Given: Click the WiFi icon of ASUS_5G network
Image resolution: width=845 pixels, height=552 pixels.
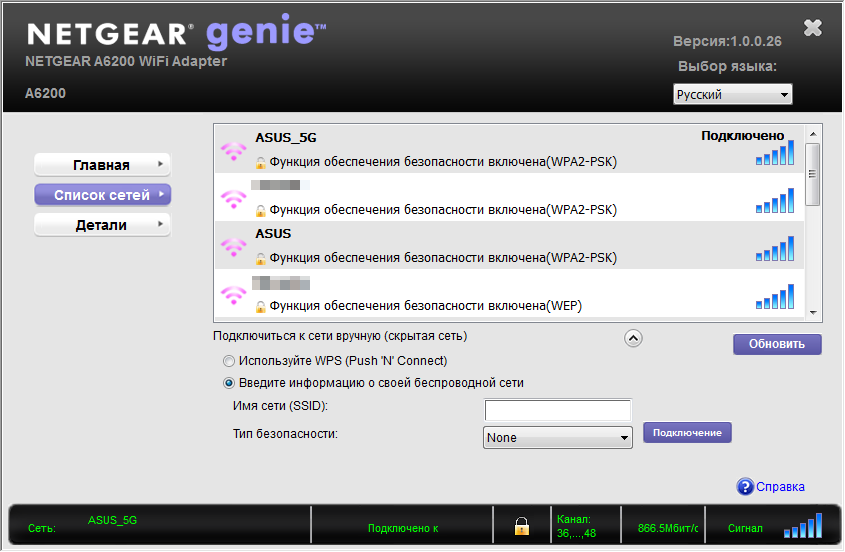Looking at the screenshot, I should [233, 151].
